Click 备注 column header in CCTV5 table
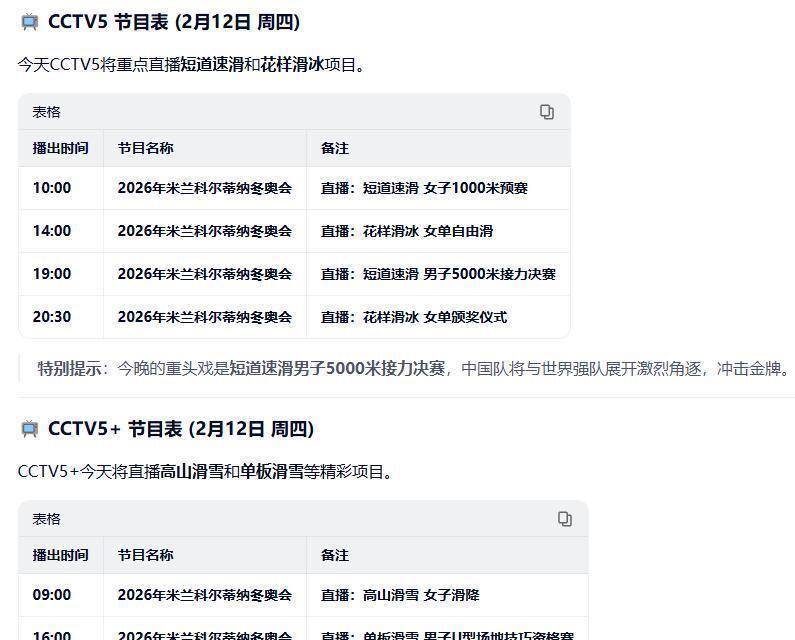The height and width of the screenshot is (640, 795). point(334,148)
